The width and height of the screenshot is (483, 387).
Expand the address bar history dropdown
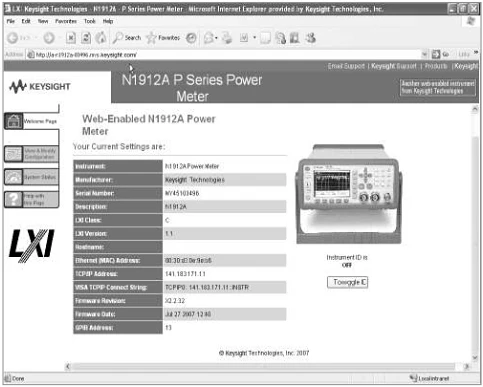(424, 54)
